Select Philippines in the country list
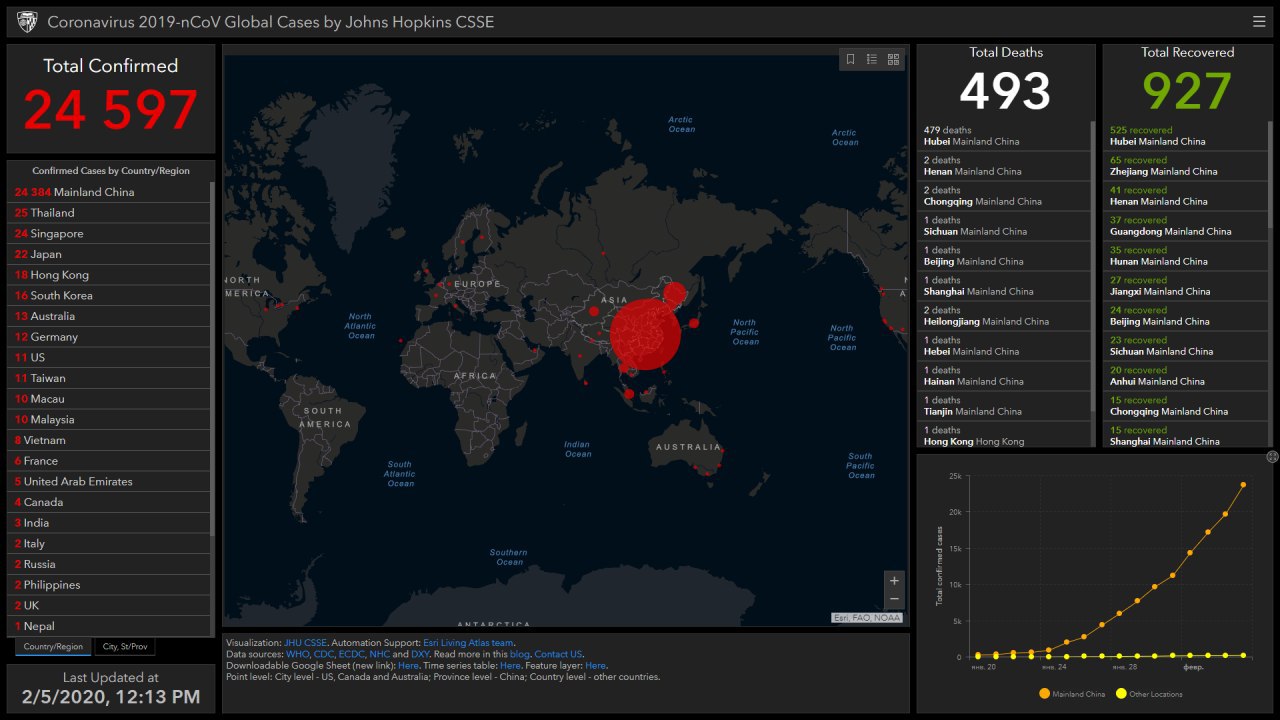 pyautogui.click(x=110, y=585)
